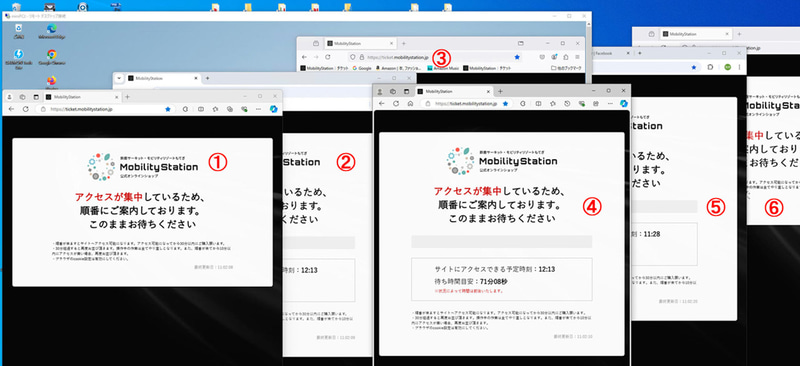The height and width of the screenshot is (366, 800).
Task: Open the Chrome tab search chevron
Action: point(119,78)
